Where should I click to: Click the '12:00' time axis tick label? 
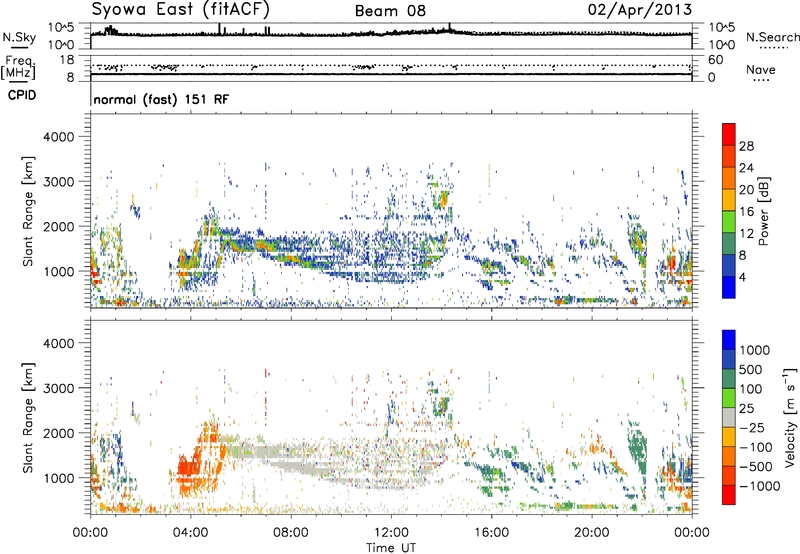[391, 533]
